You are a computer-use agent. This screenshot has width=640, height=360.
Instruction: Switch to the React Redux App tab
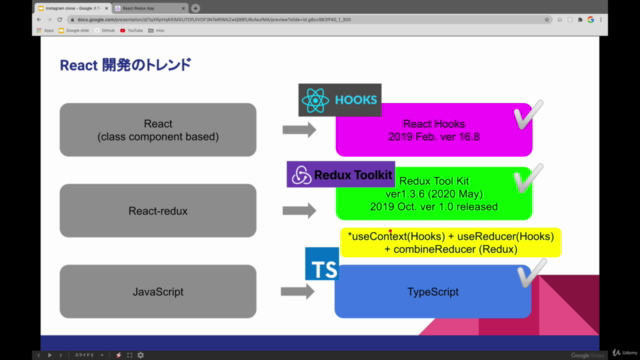click(x=150, y=8)
